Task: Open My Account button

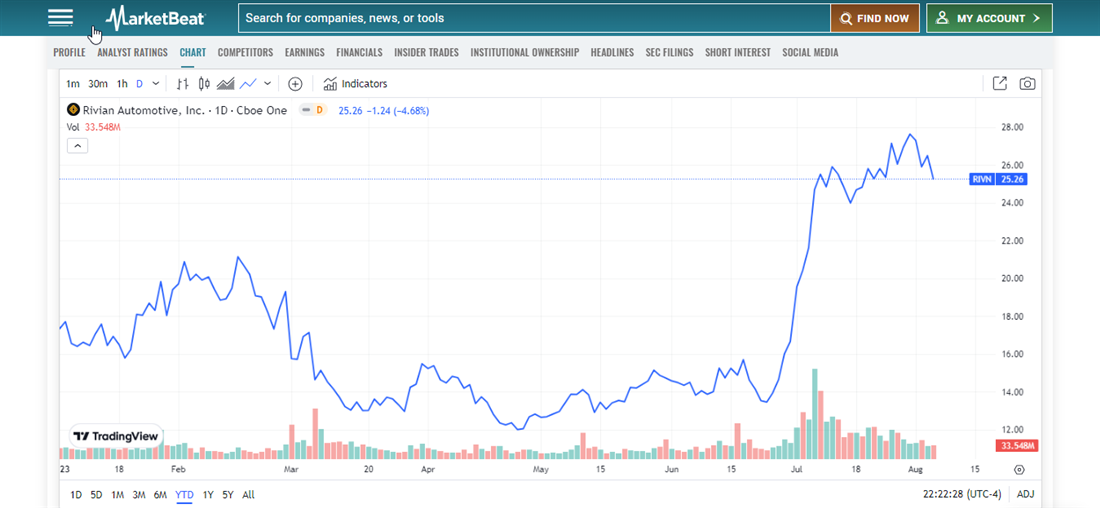Action: point(989,18)
